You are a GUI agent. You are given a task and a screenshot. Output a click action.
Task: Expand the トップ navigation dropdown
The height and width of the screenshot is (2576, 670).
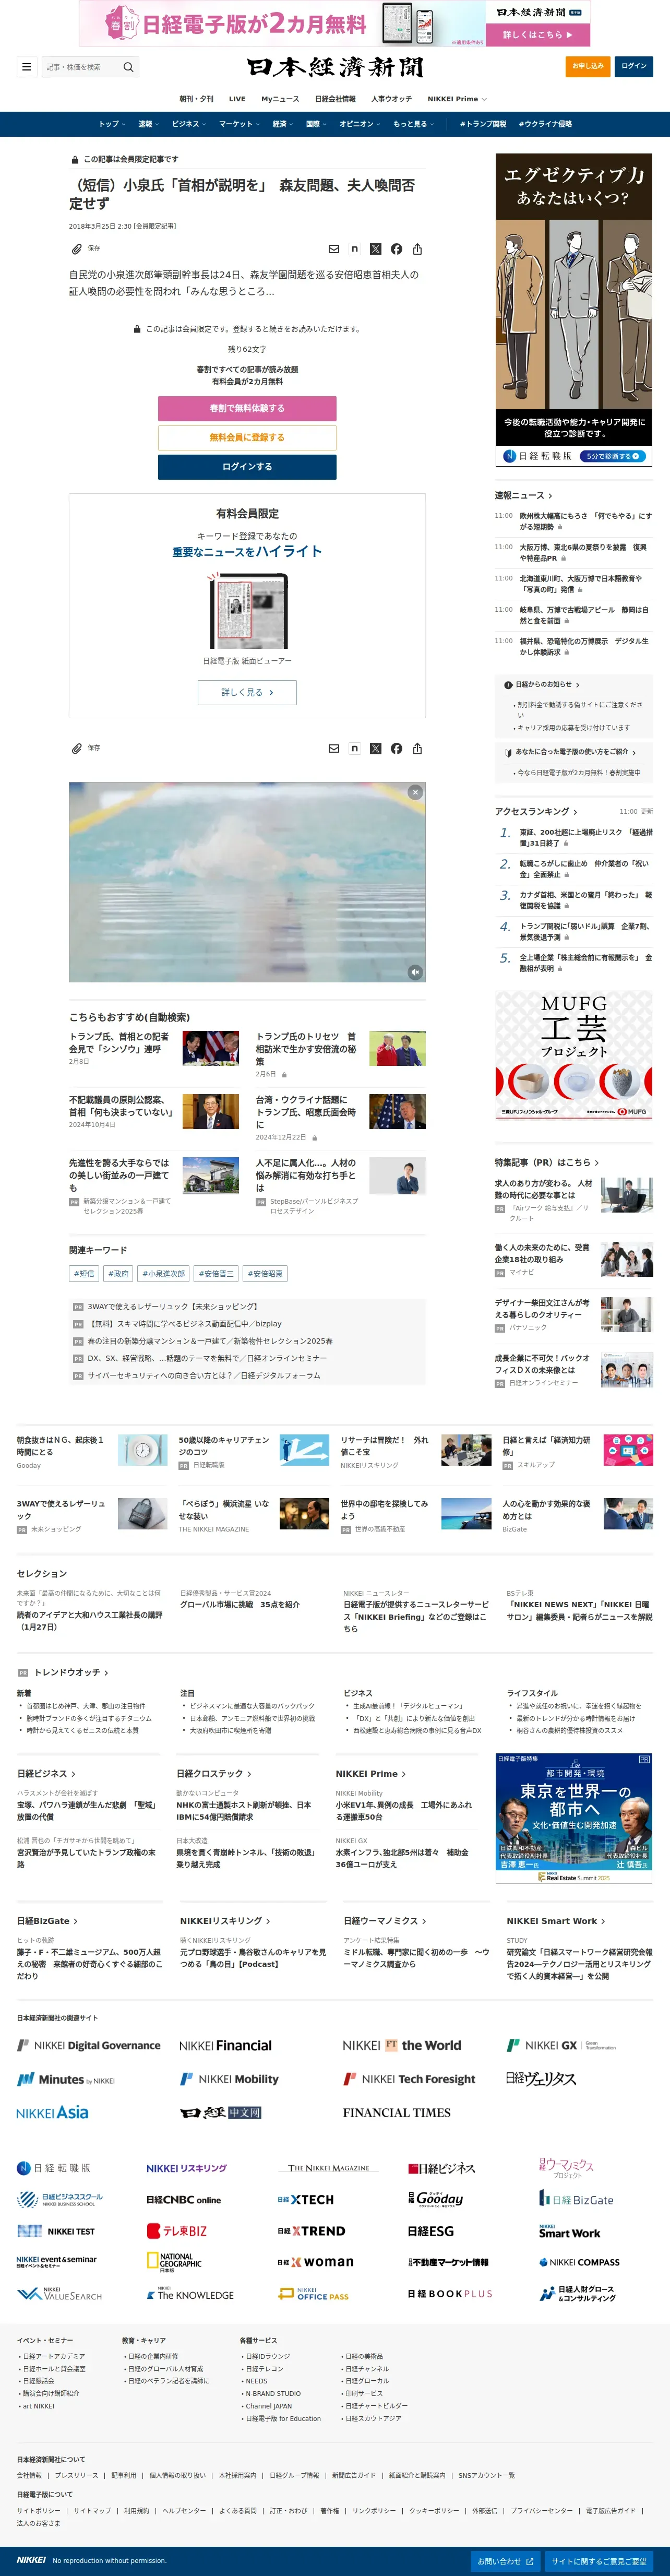[111, 124]
